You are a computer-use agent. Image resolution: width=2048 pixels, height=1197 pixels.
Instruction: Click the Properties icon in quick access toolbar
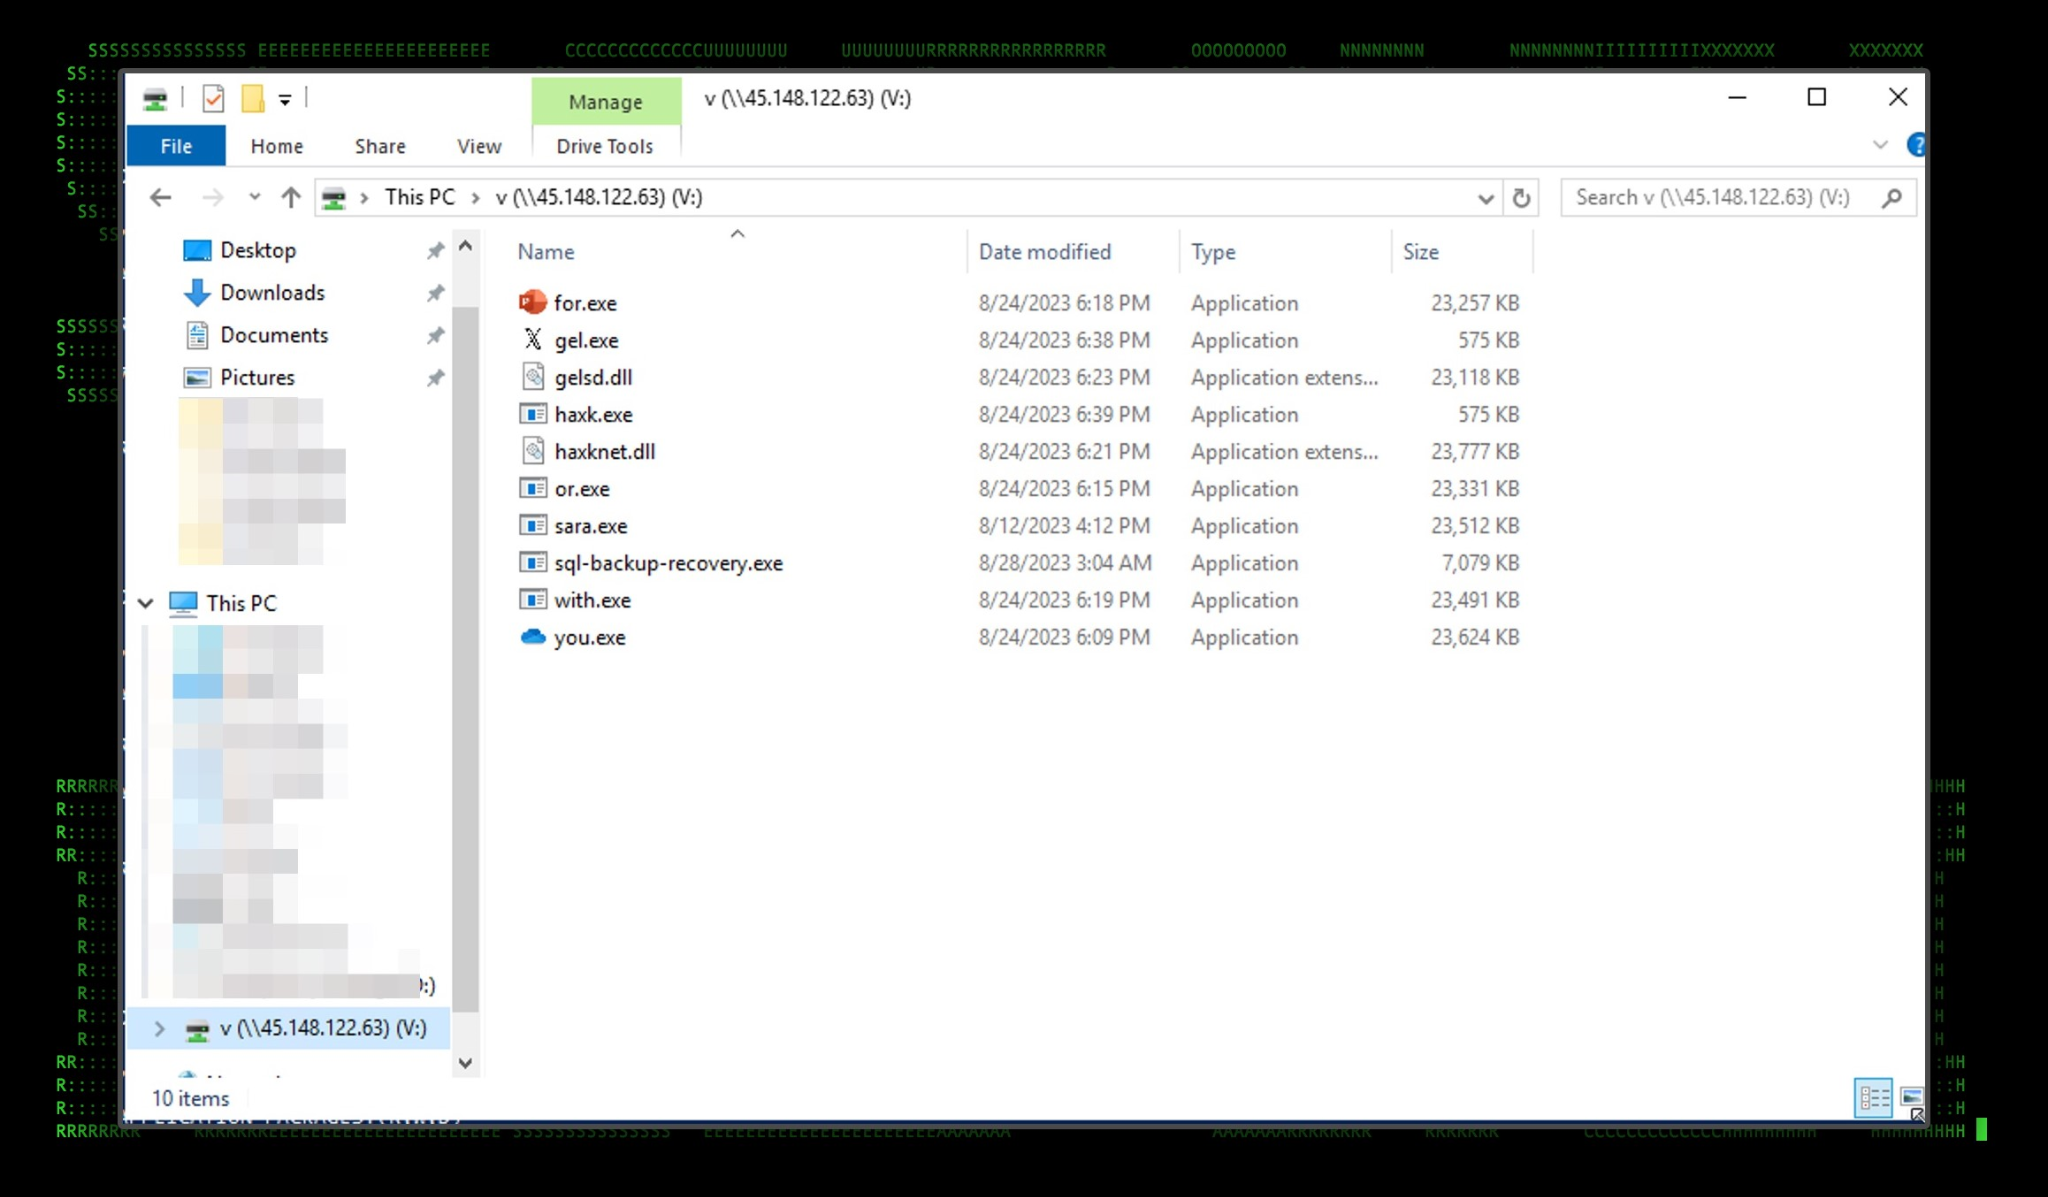click(213, 98)
